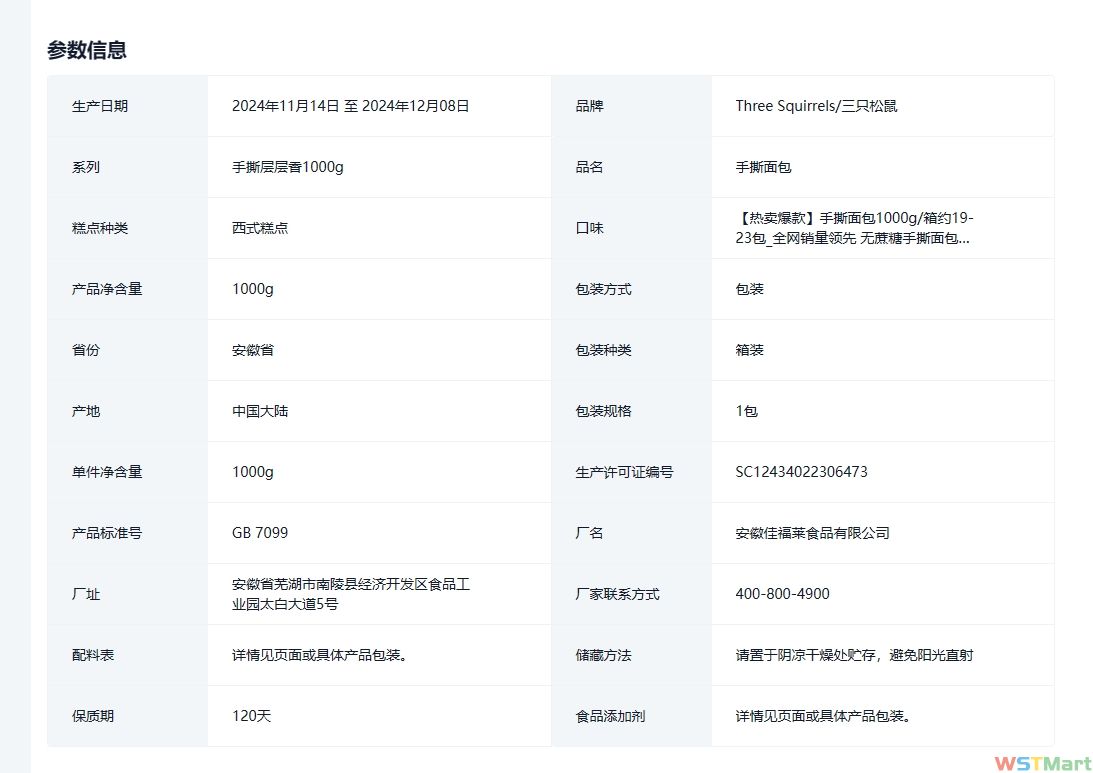Click the storage method instructions text
1093x773 pixels.
click(854, 655)
